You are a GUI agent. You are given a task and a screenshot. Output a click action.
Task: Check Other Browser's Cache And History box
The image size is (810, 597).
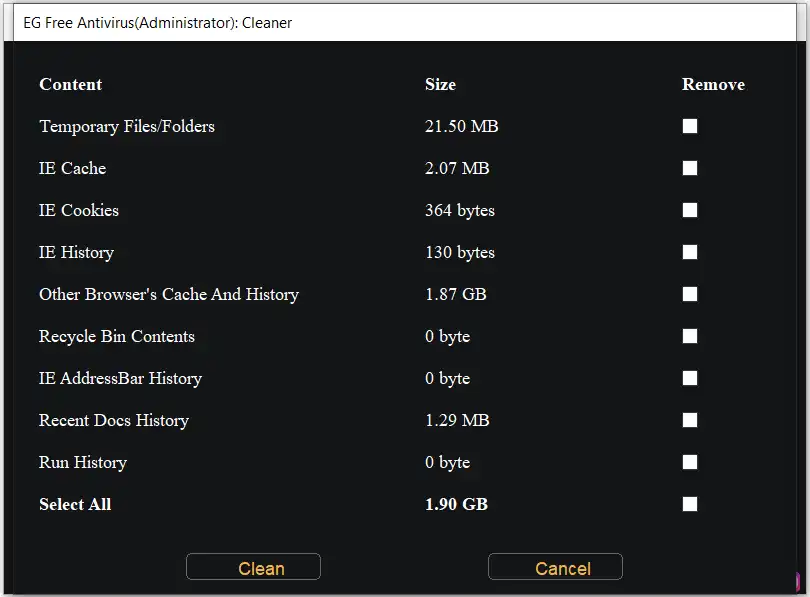690,294
